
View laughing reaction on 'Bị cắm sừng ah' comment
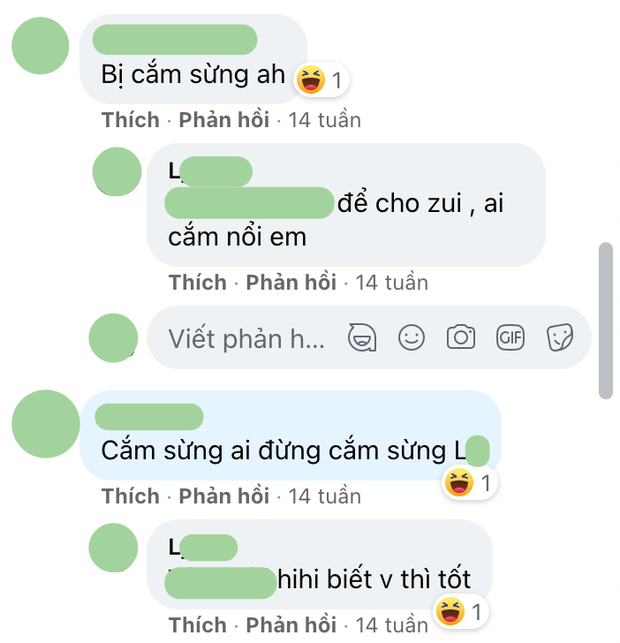pos(321,80)
